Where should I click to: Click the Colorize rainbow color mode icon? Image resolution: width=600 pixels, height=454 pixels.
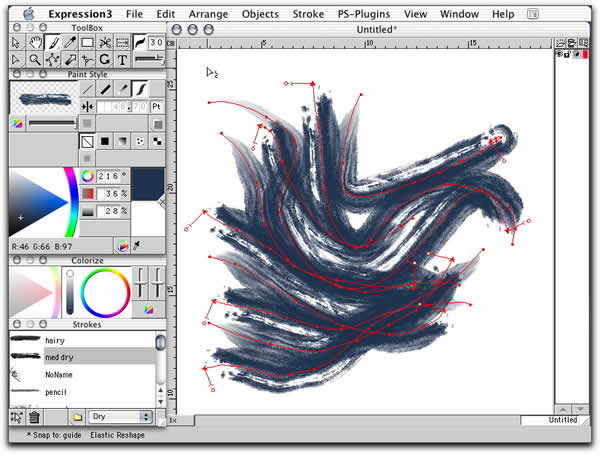tap(148, 309)
